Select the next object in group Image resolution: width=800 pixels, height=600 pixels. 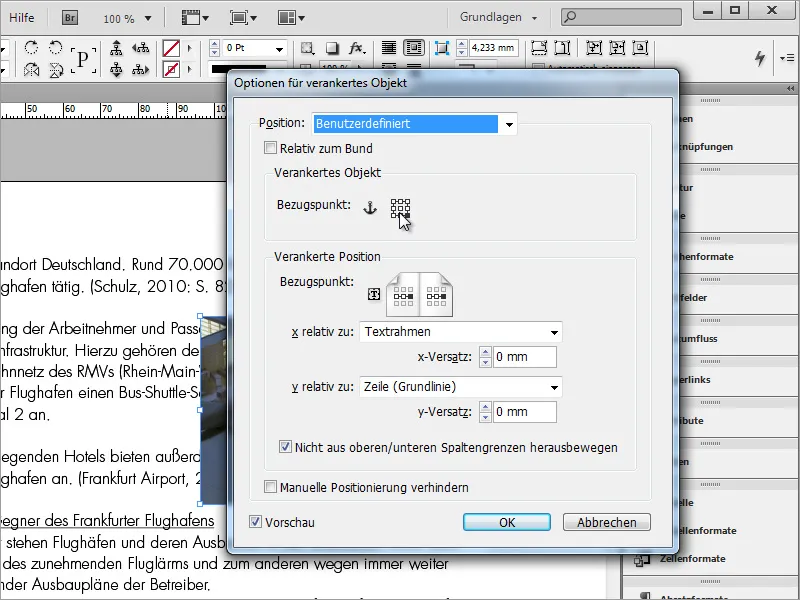(x=140, y=69)
